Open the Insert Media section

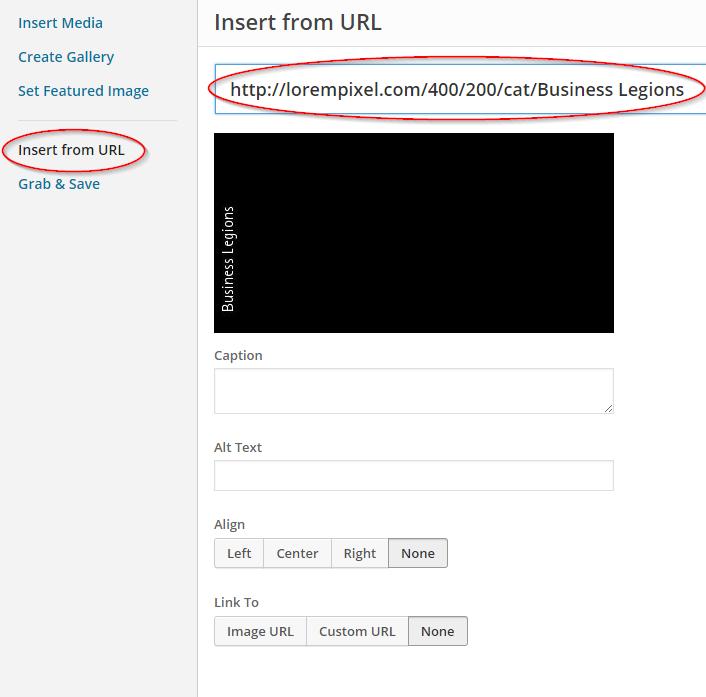pos(60,23)
